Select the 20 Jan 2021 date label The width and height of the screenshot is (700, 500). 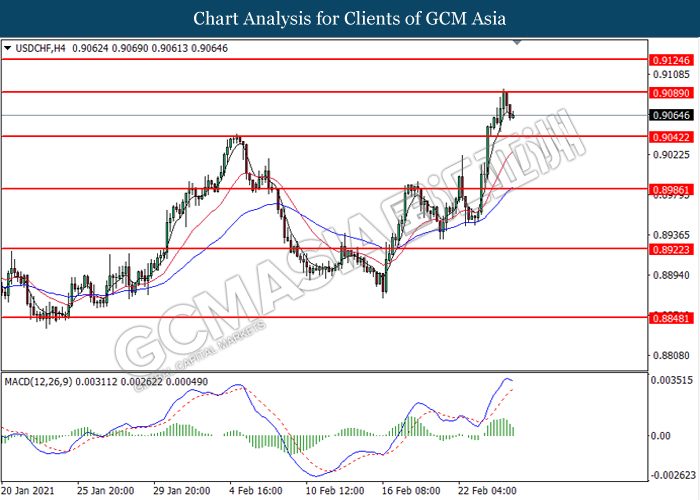coord(32,491)
